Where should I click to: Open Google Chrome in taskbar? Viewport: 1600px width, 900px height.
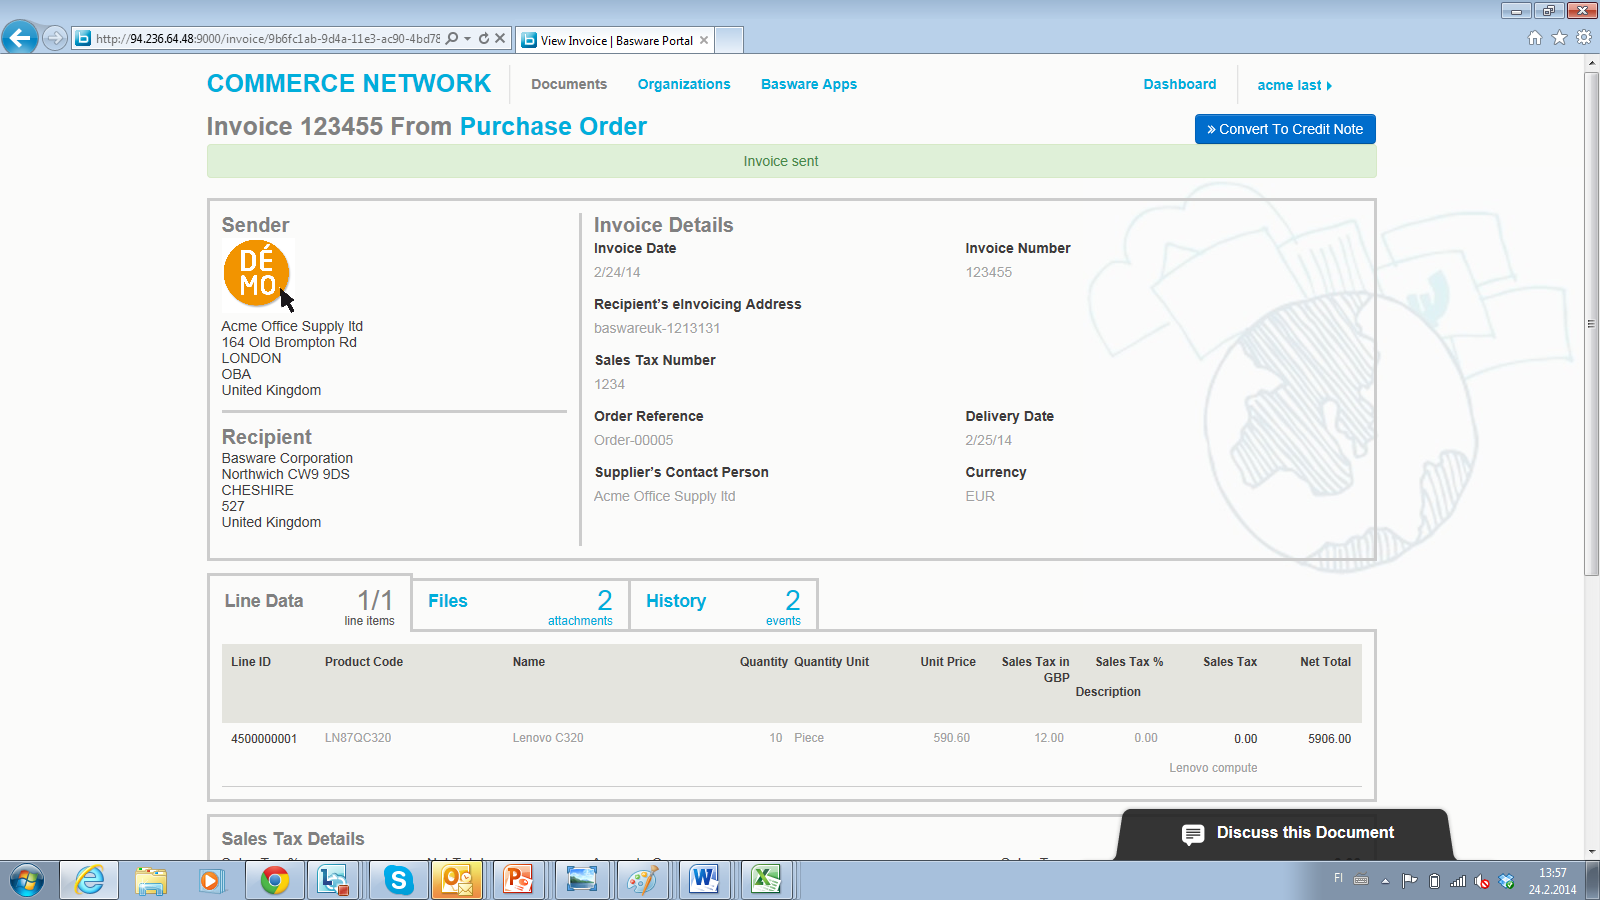pyautogui.click(x=274, y=880)
